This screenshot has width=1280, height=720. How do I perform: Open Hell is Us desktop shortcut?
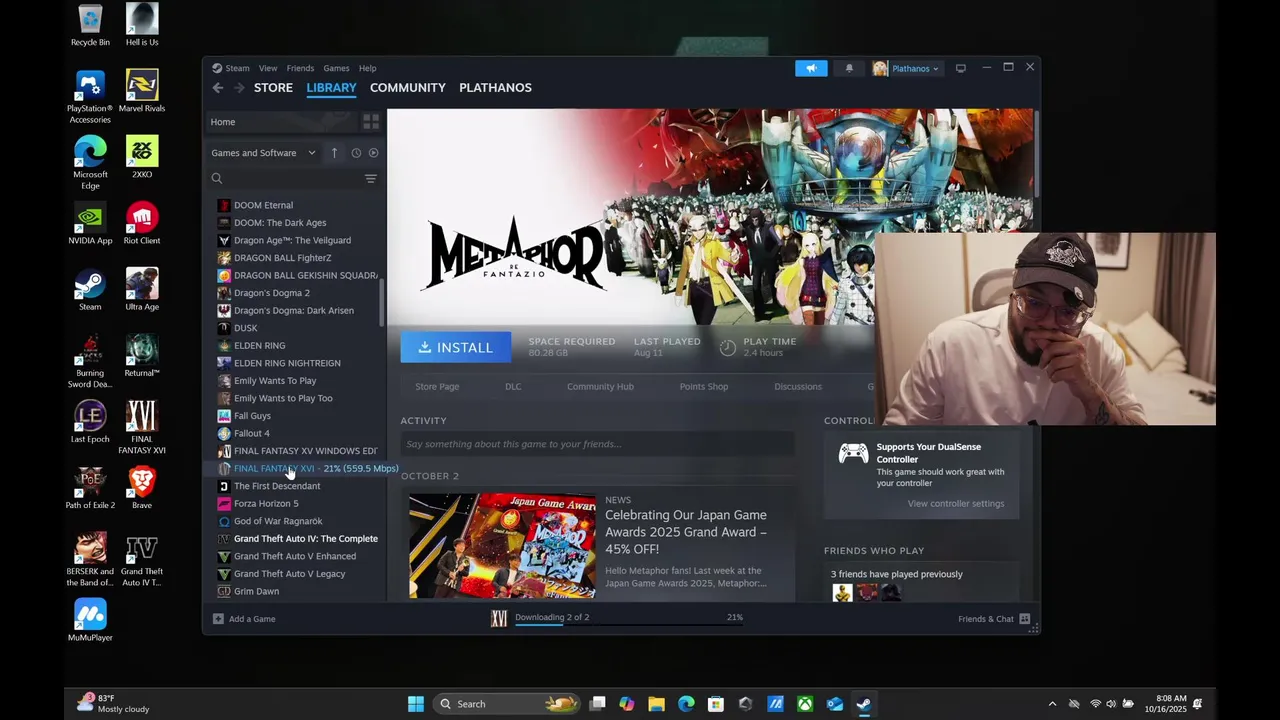coord(142,26)
